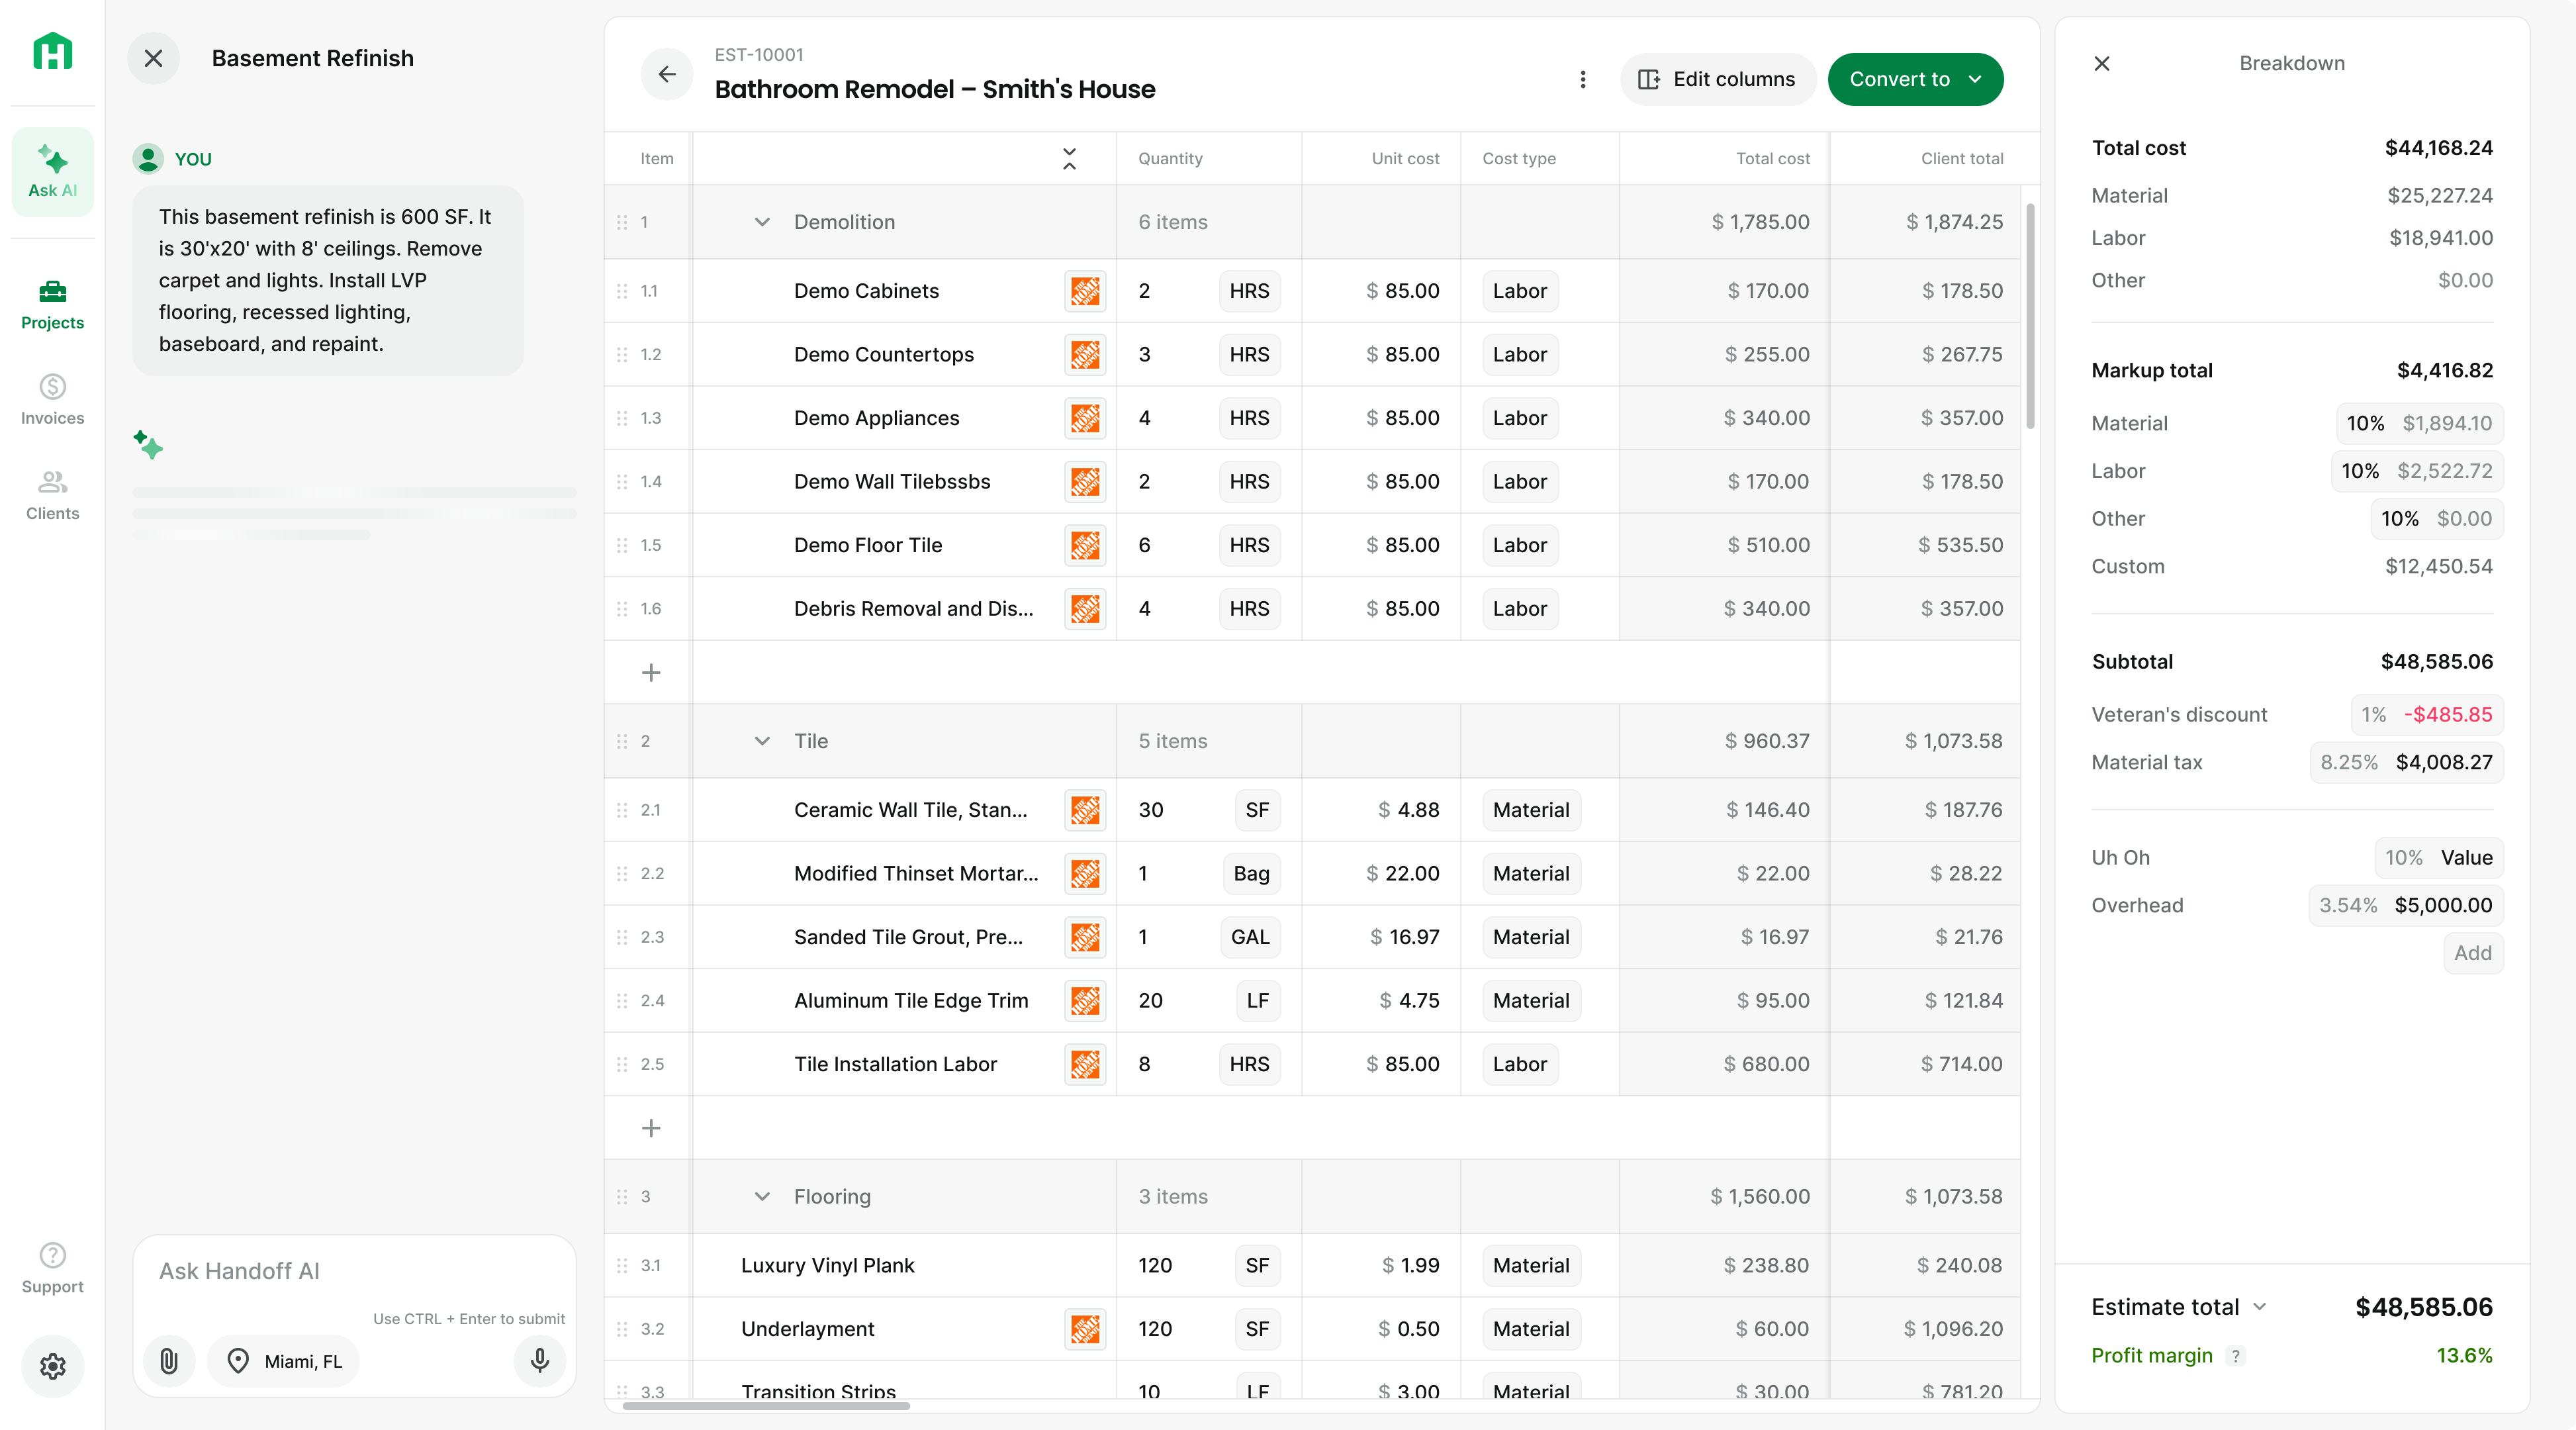Toggle collapse-all arrows in Item header
The width and height of the screenshot is (2576, 1430).
tap(1069, 158)
